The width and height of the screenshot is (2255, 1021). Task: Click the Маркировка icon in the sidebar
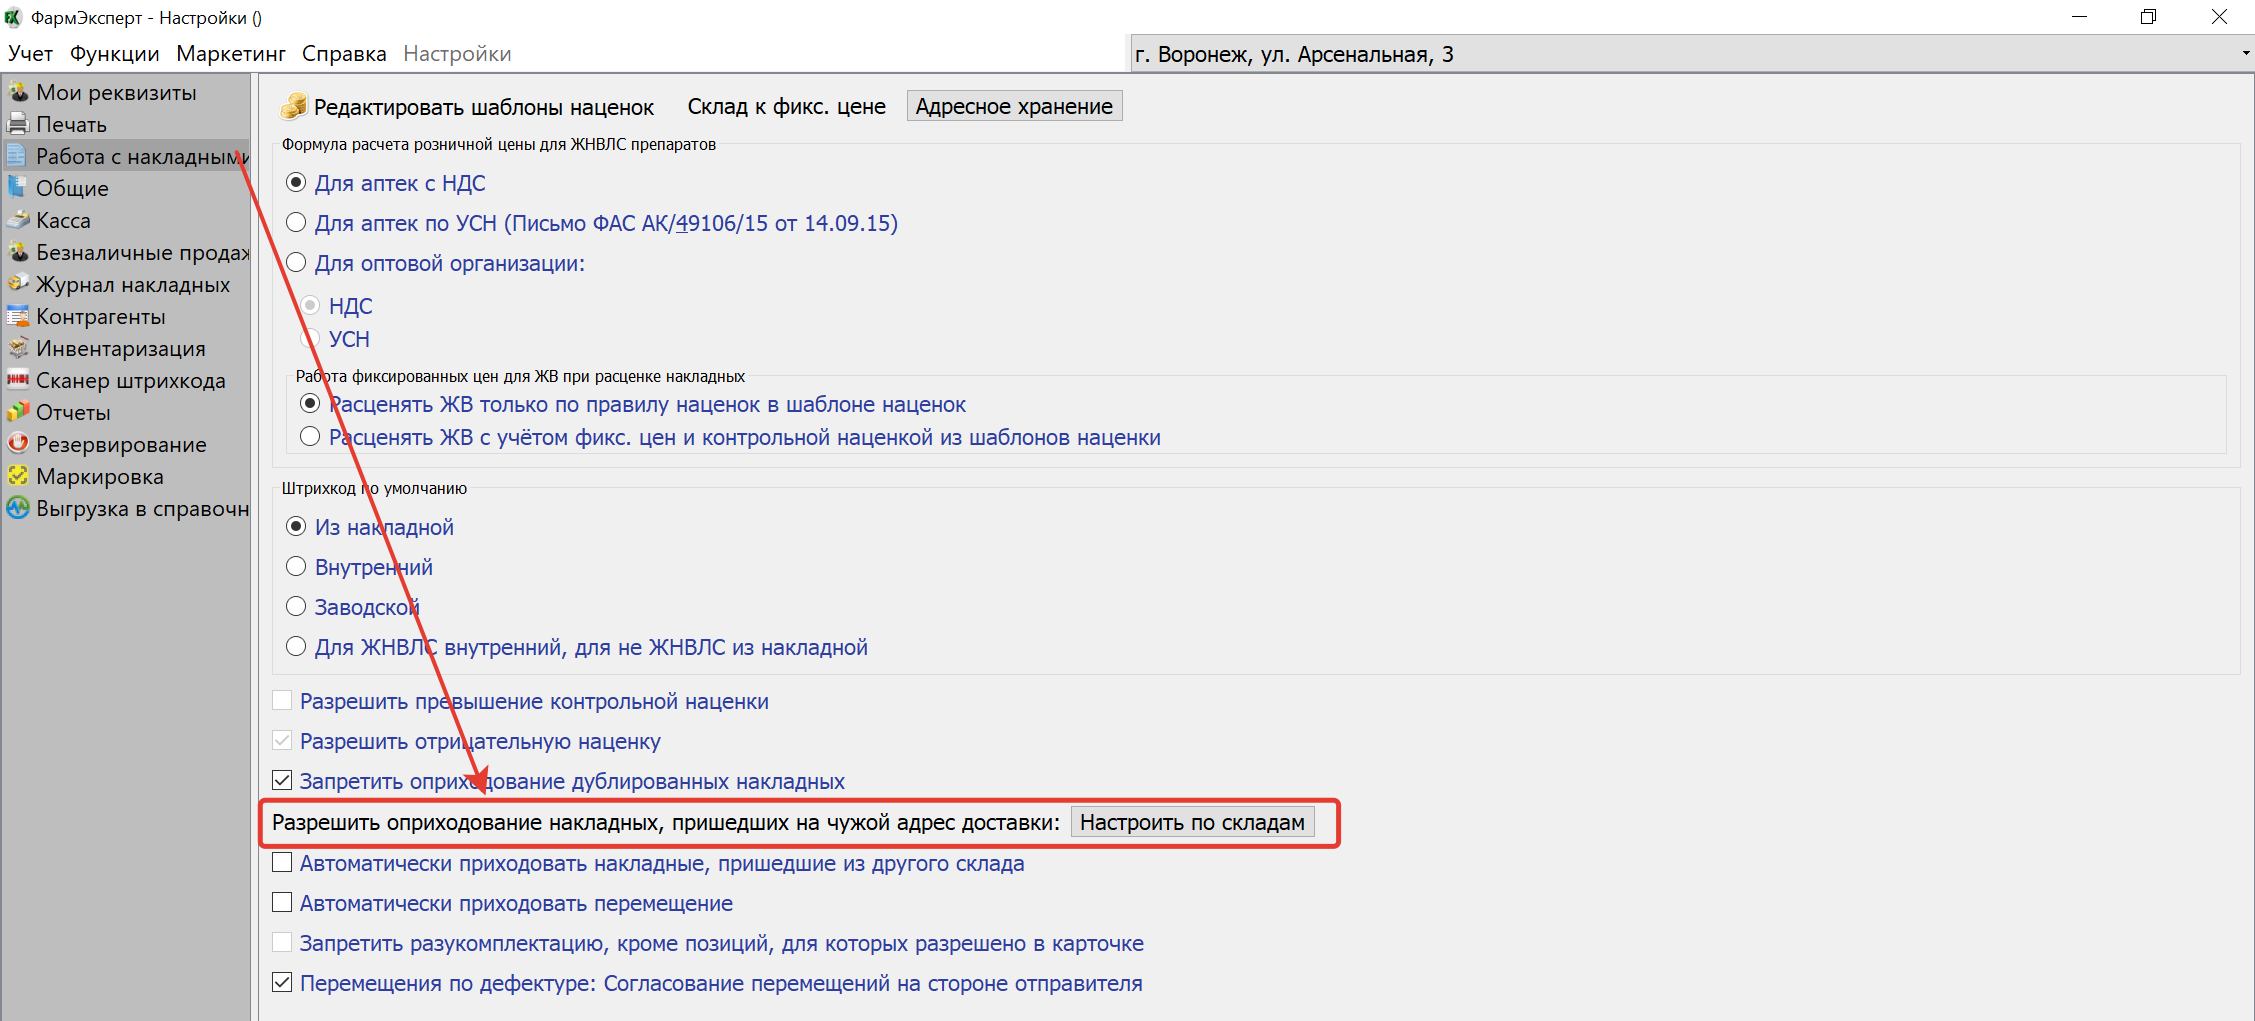pyautogui.click(x=18, y=476)
